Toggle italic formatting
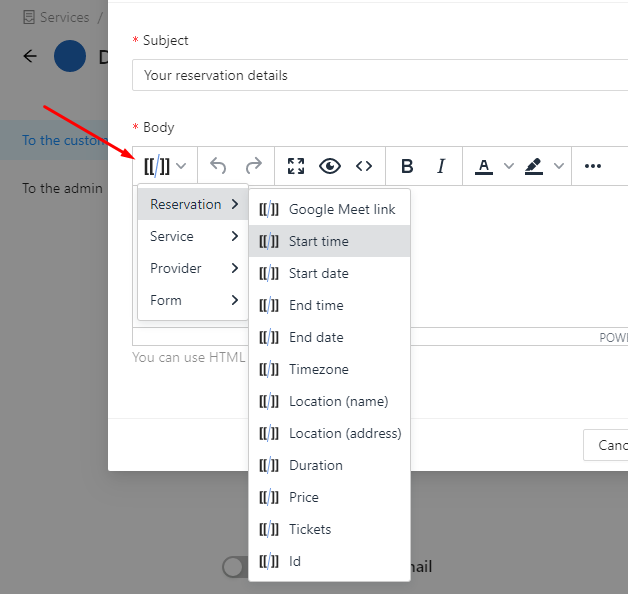Viewport: 628px width, 594px height. point(441,166)
